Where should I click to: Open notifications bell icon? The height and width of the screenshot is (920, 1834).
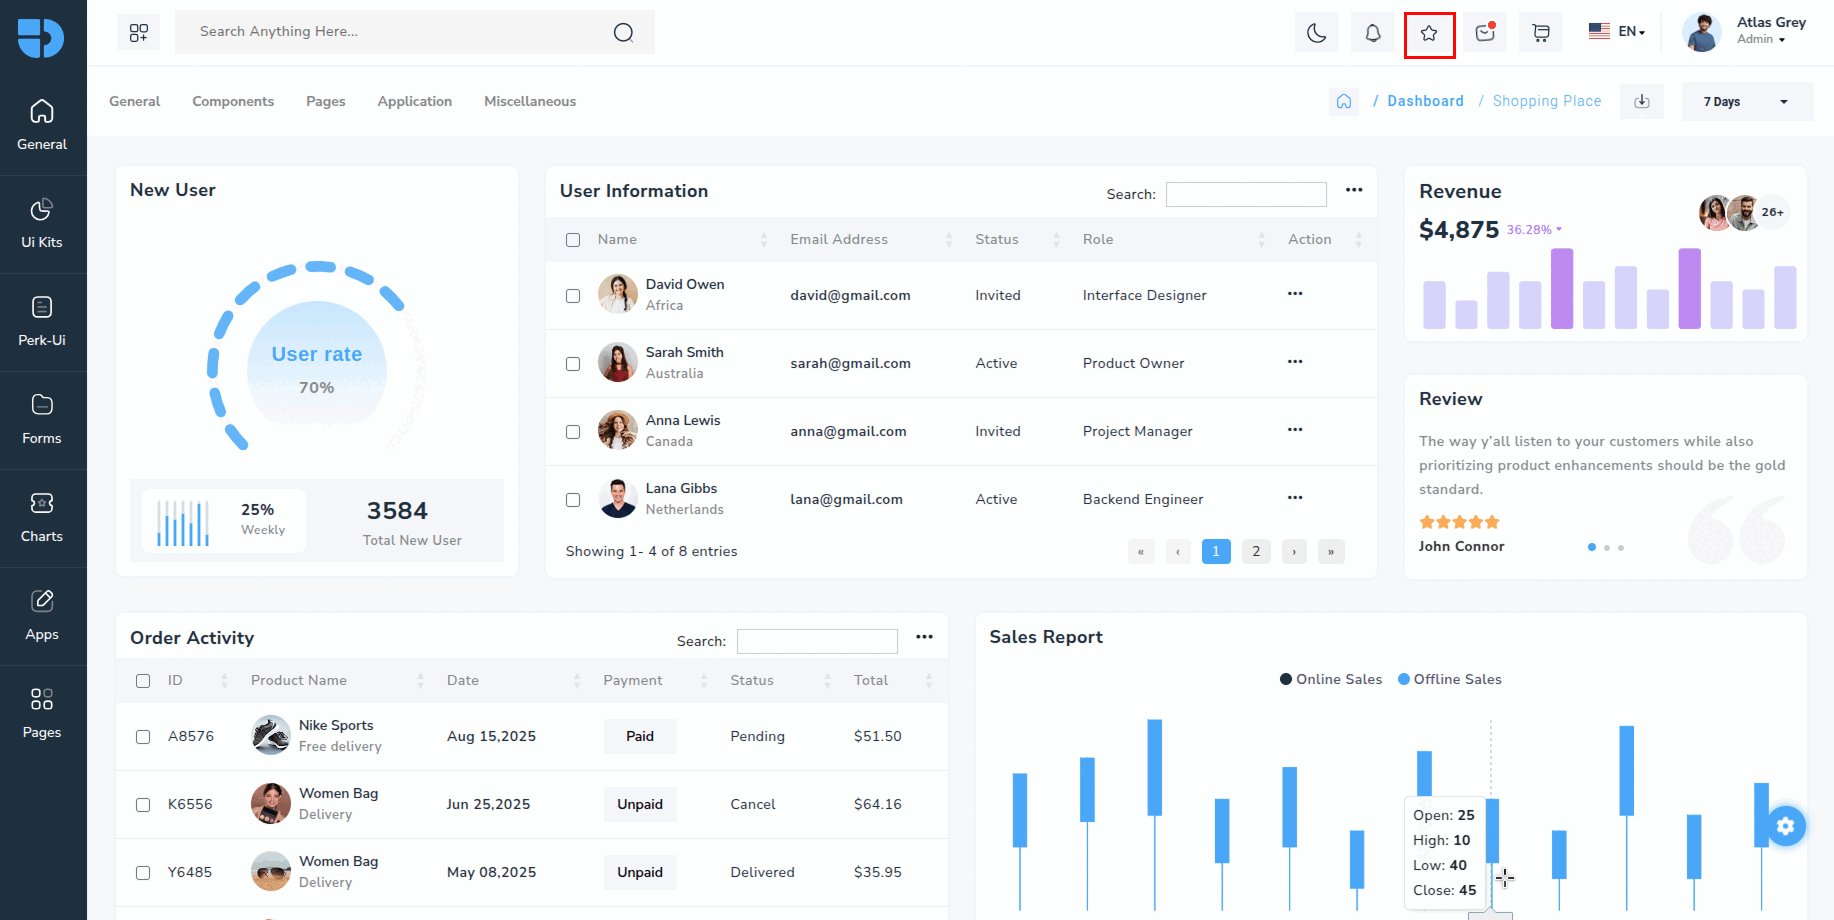coord(1373,33)
